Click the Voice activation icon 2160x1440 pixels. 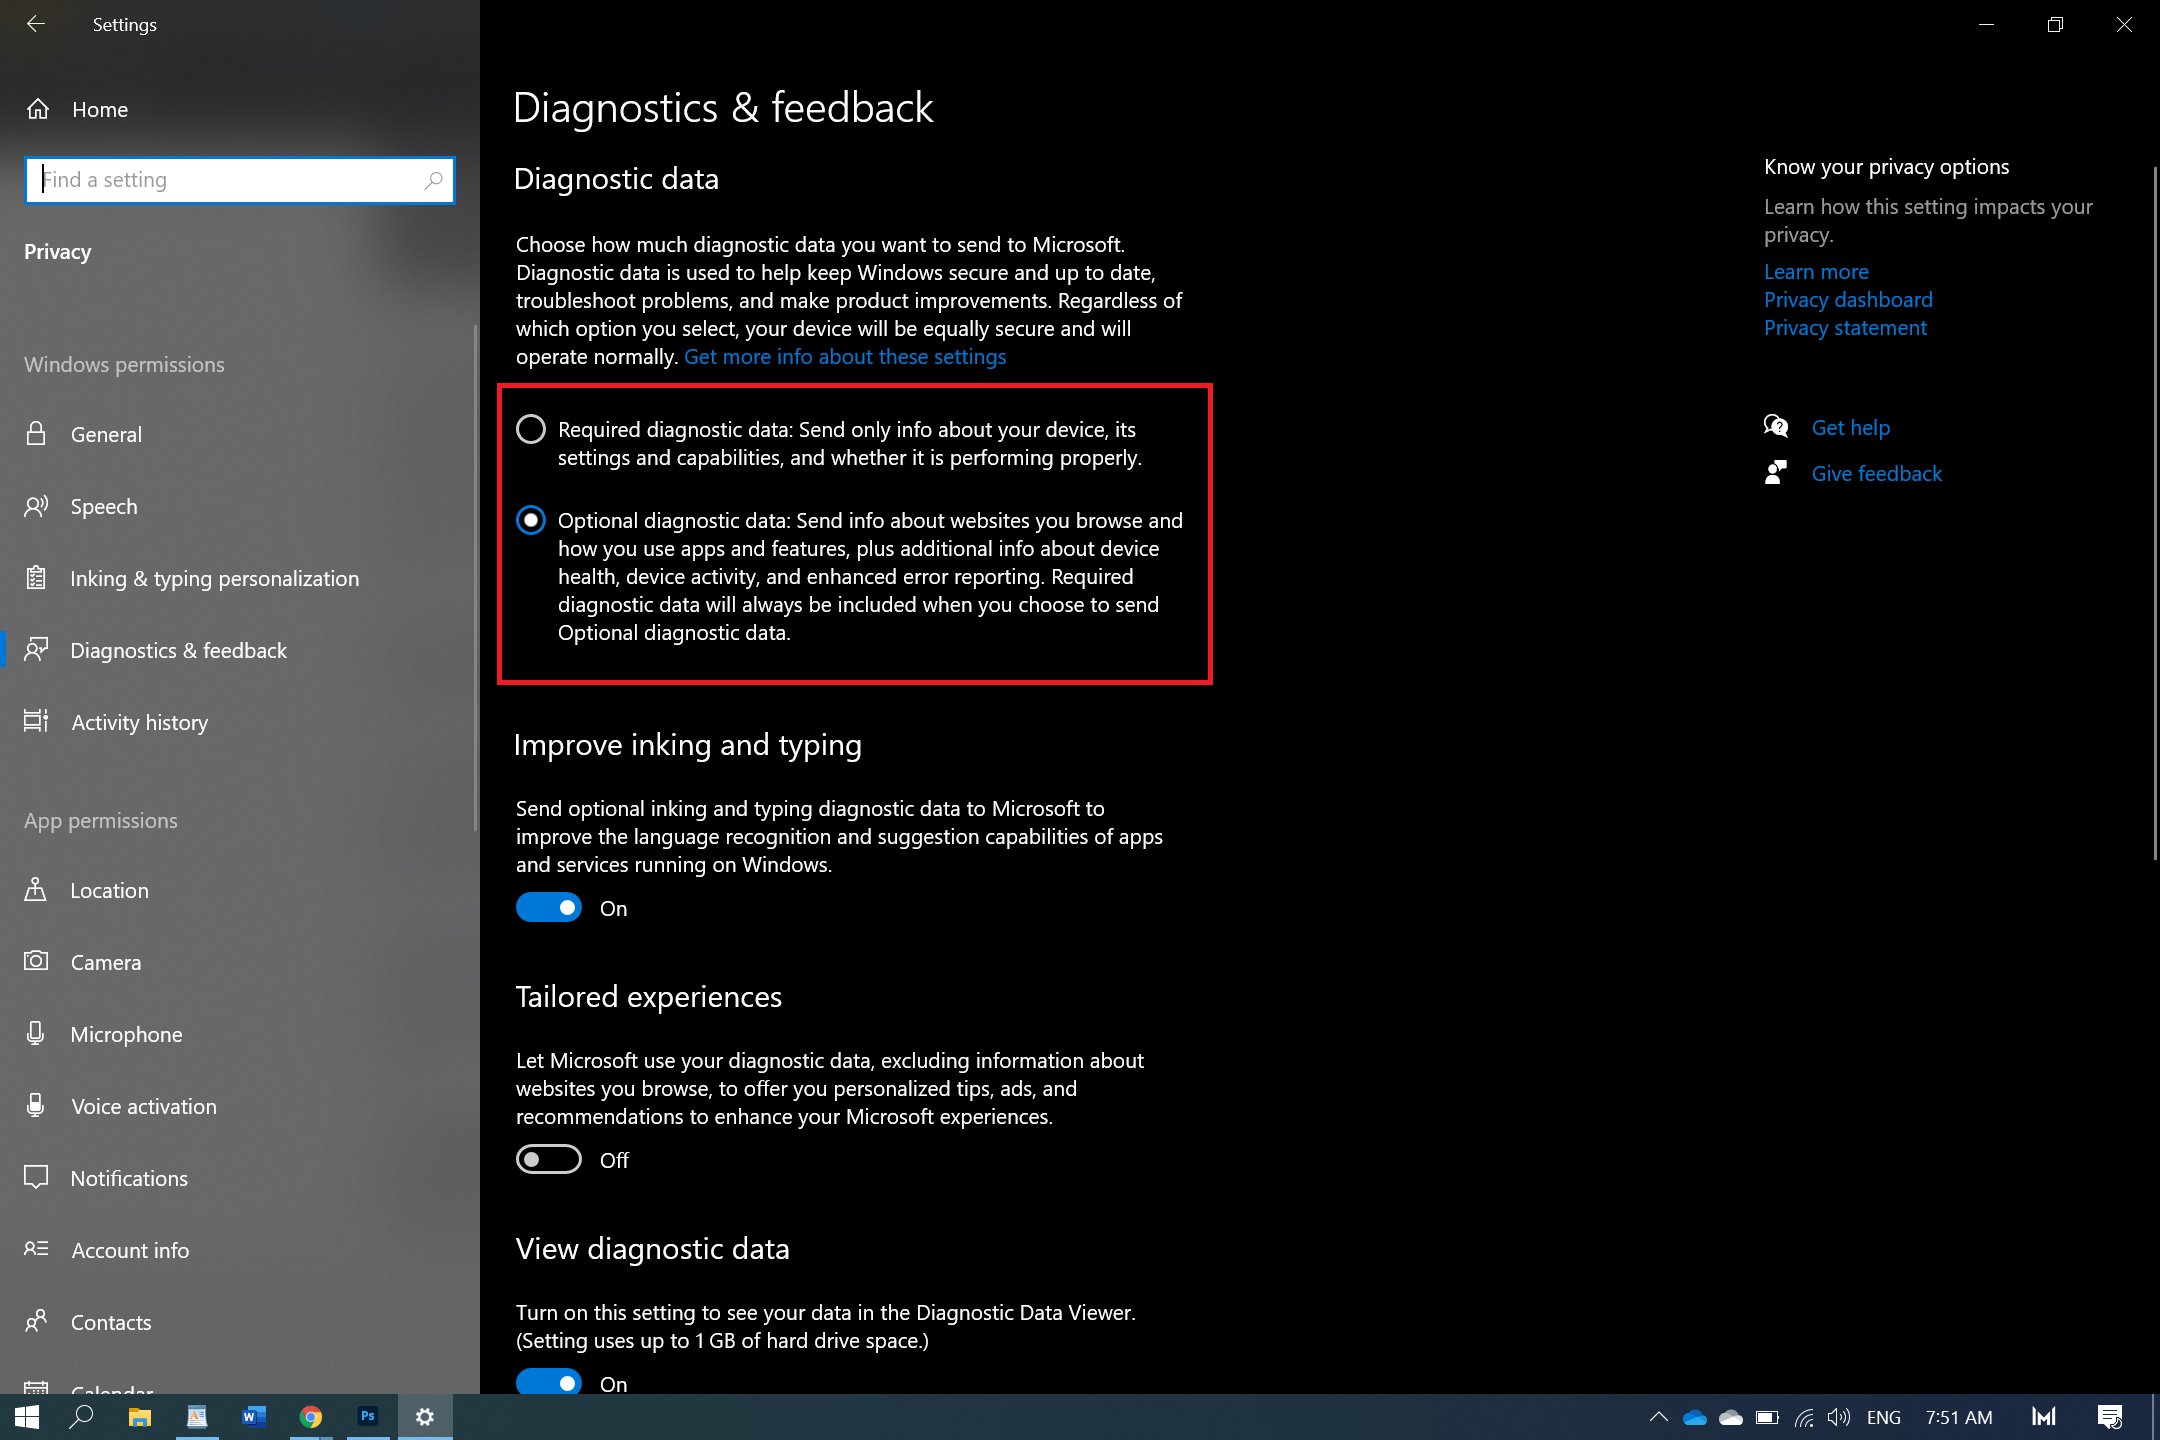[36, 1106]
